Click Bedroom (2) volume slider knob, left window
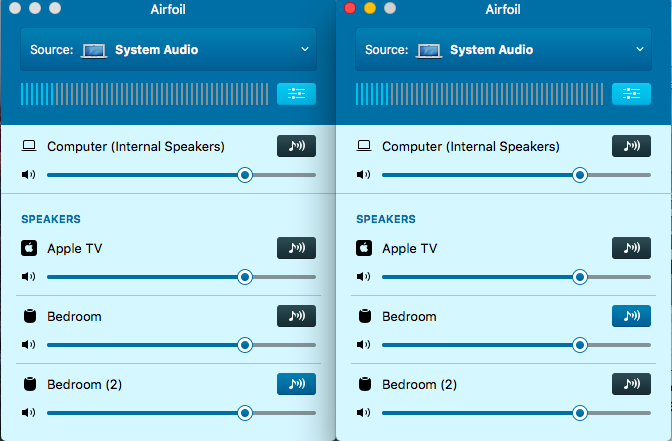The height and width of the screenshot is (441, 672). pos(245,413)
